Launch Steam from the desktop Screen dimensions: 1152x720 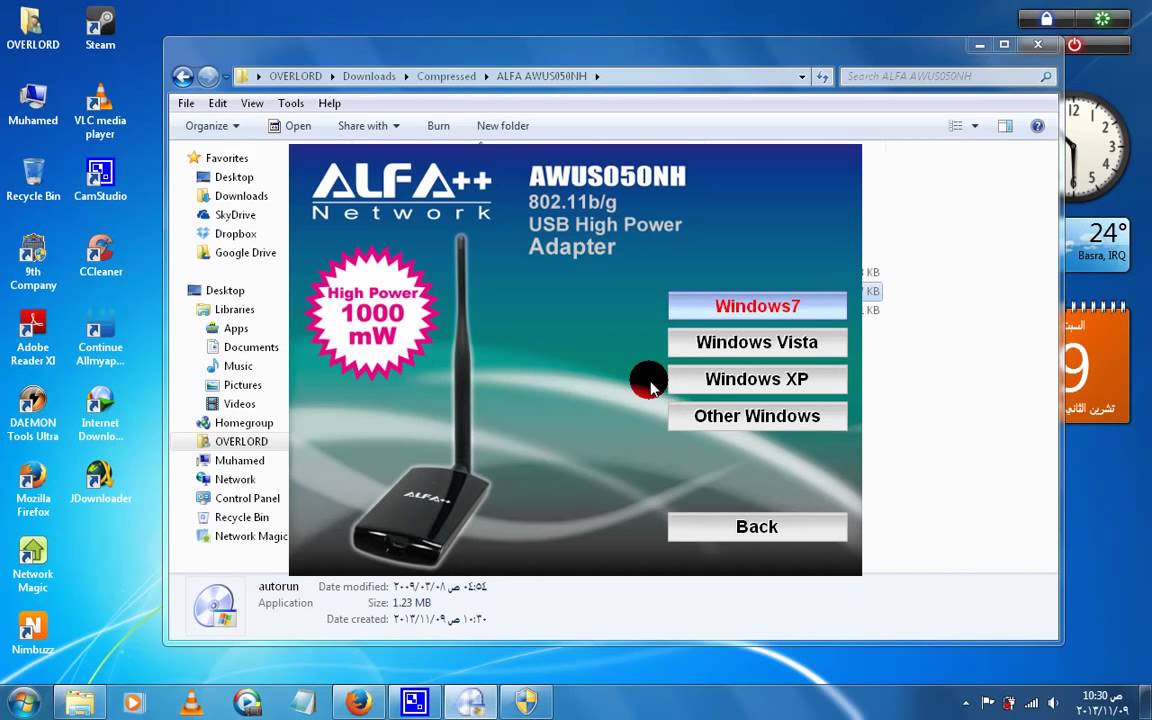[x=100, y=28]
